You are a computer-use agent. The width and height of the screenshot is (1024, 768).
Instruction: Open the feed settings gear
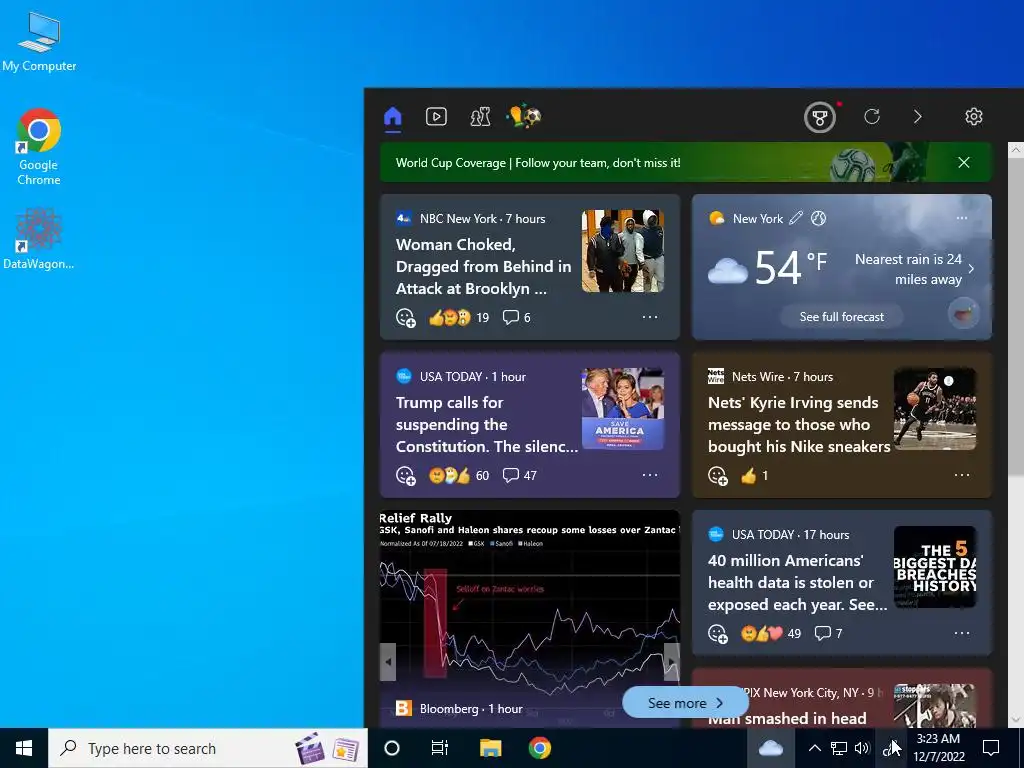pyautogui.click(x=974, y=117)
